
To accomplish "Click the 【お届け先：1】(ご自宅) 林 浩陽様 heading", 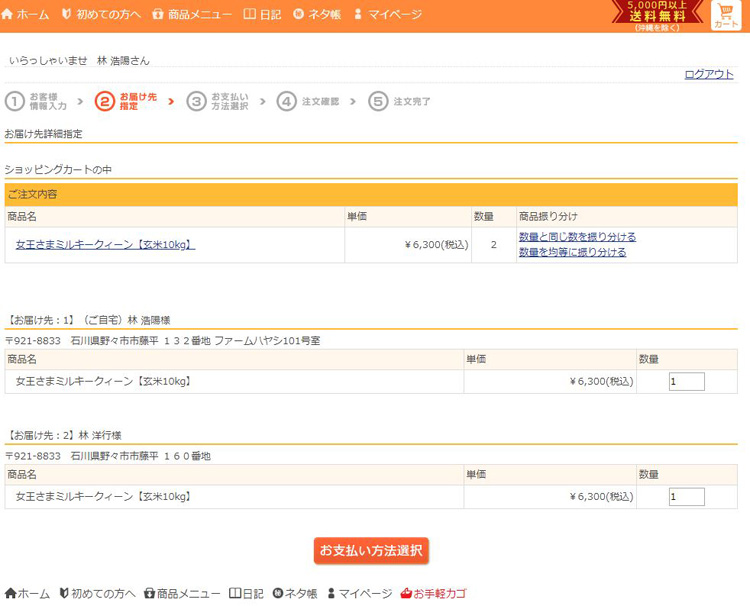I will (88, 320).
